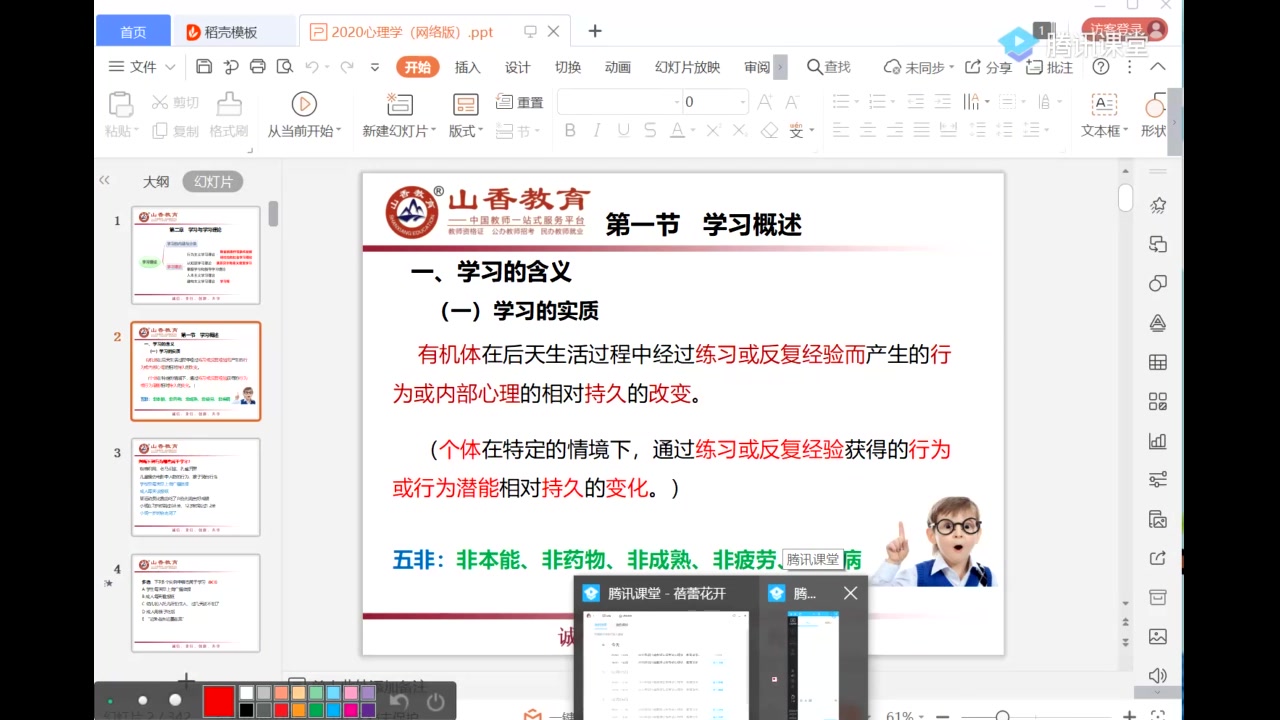Click the decrease font size icon
The height and width of the screenshot is (720, 1280).
tap(792, 102)
